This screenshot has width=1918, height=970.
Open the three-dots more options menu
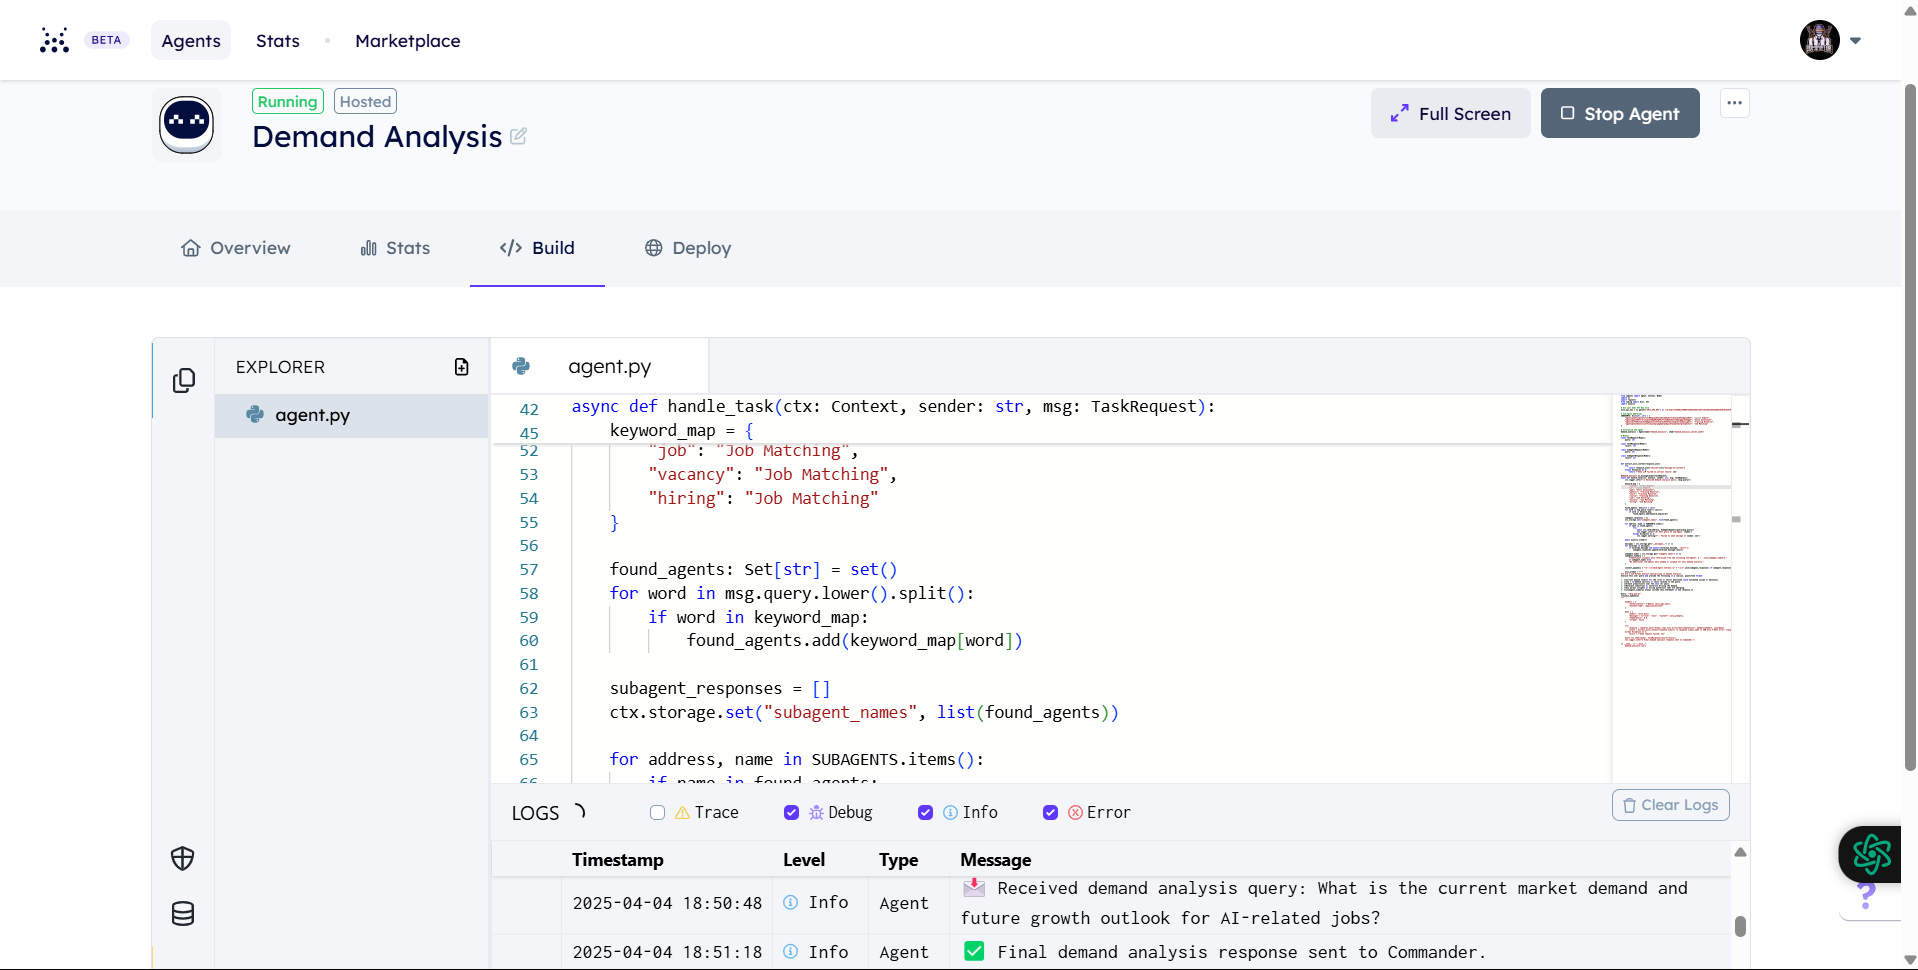[x=1734, y=103]
